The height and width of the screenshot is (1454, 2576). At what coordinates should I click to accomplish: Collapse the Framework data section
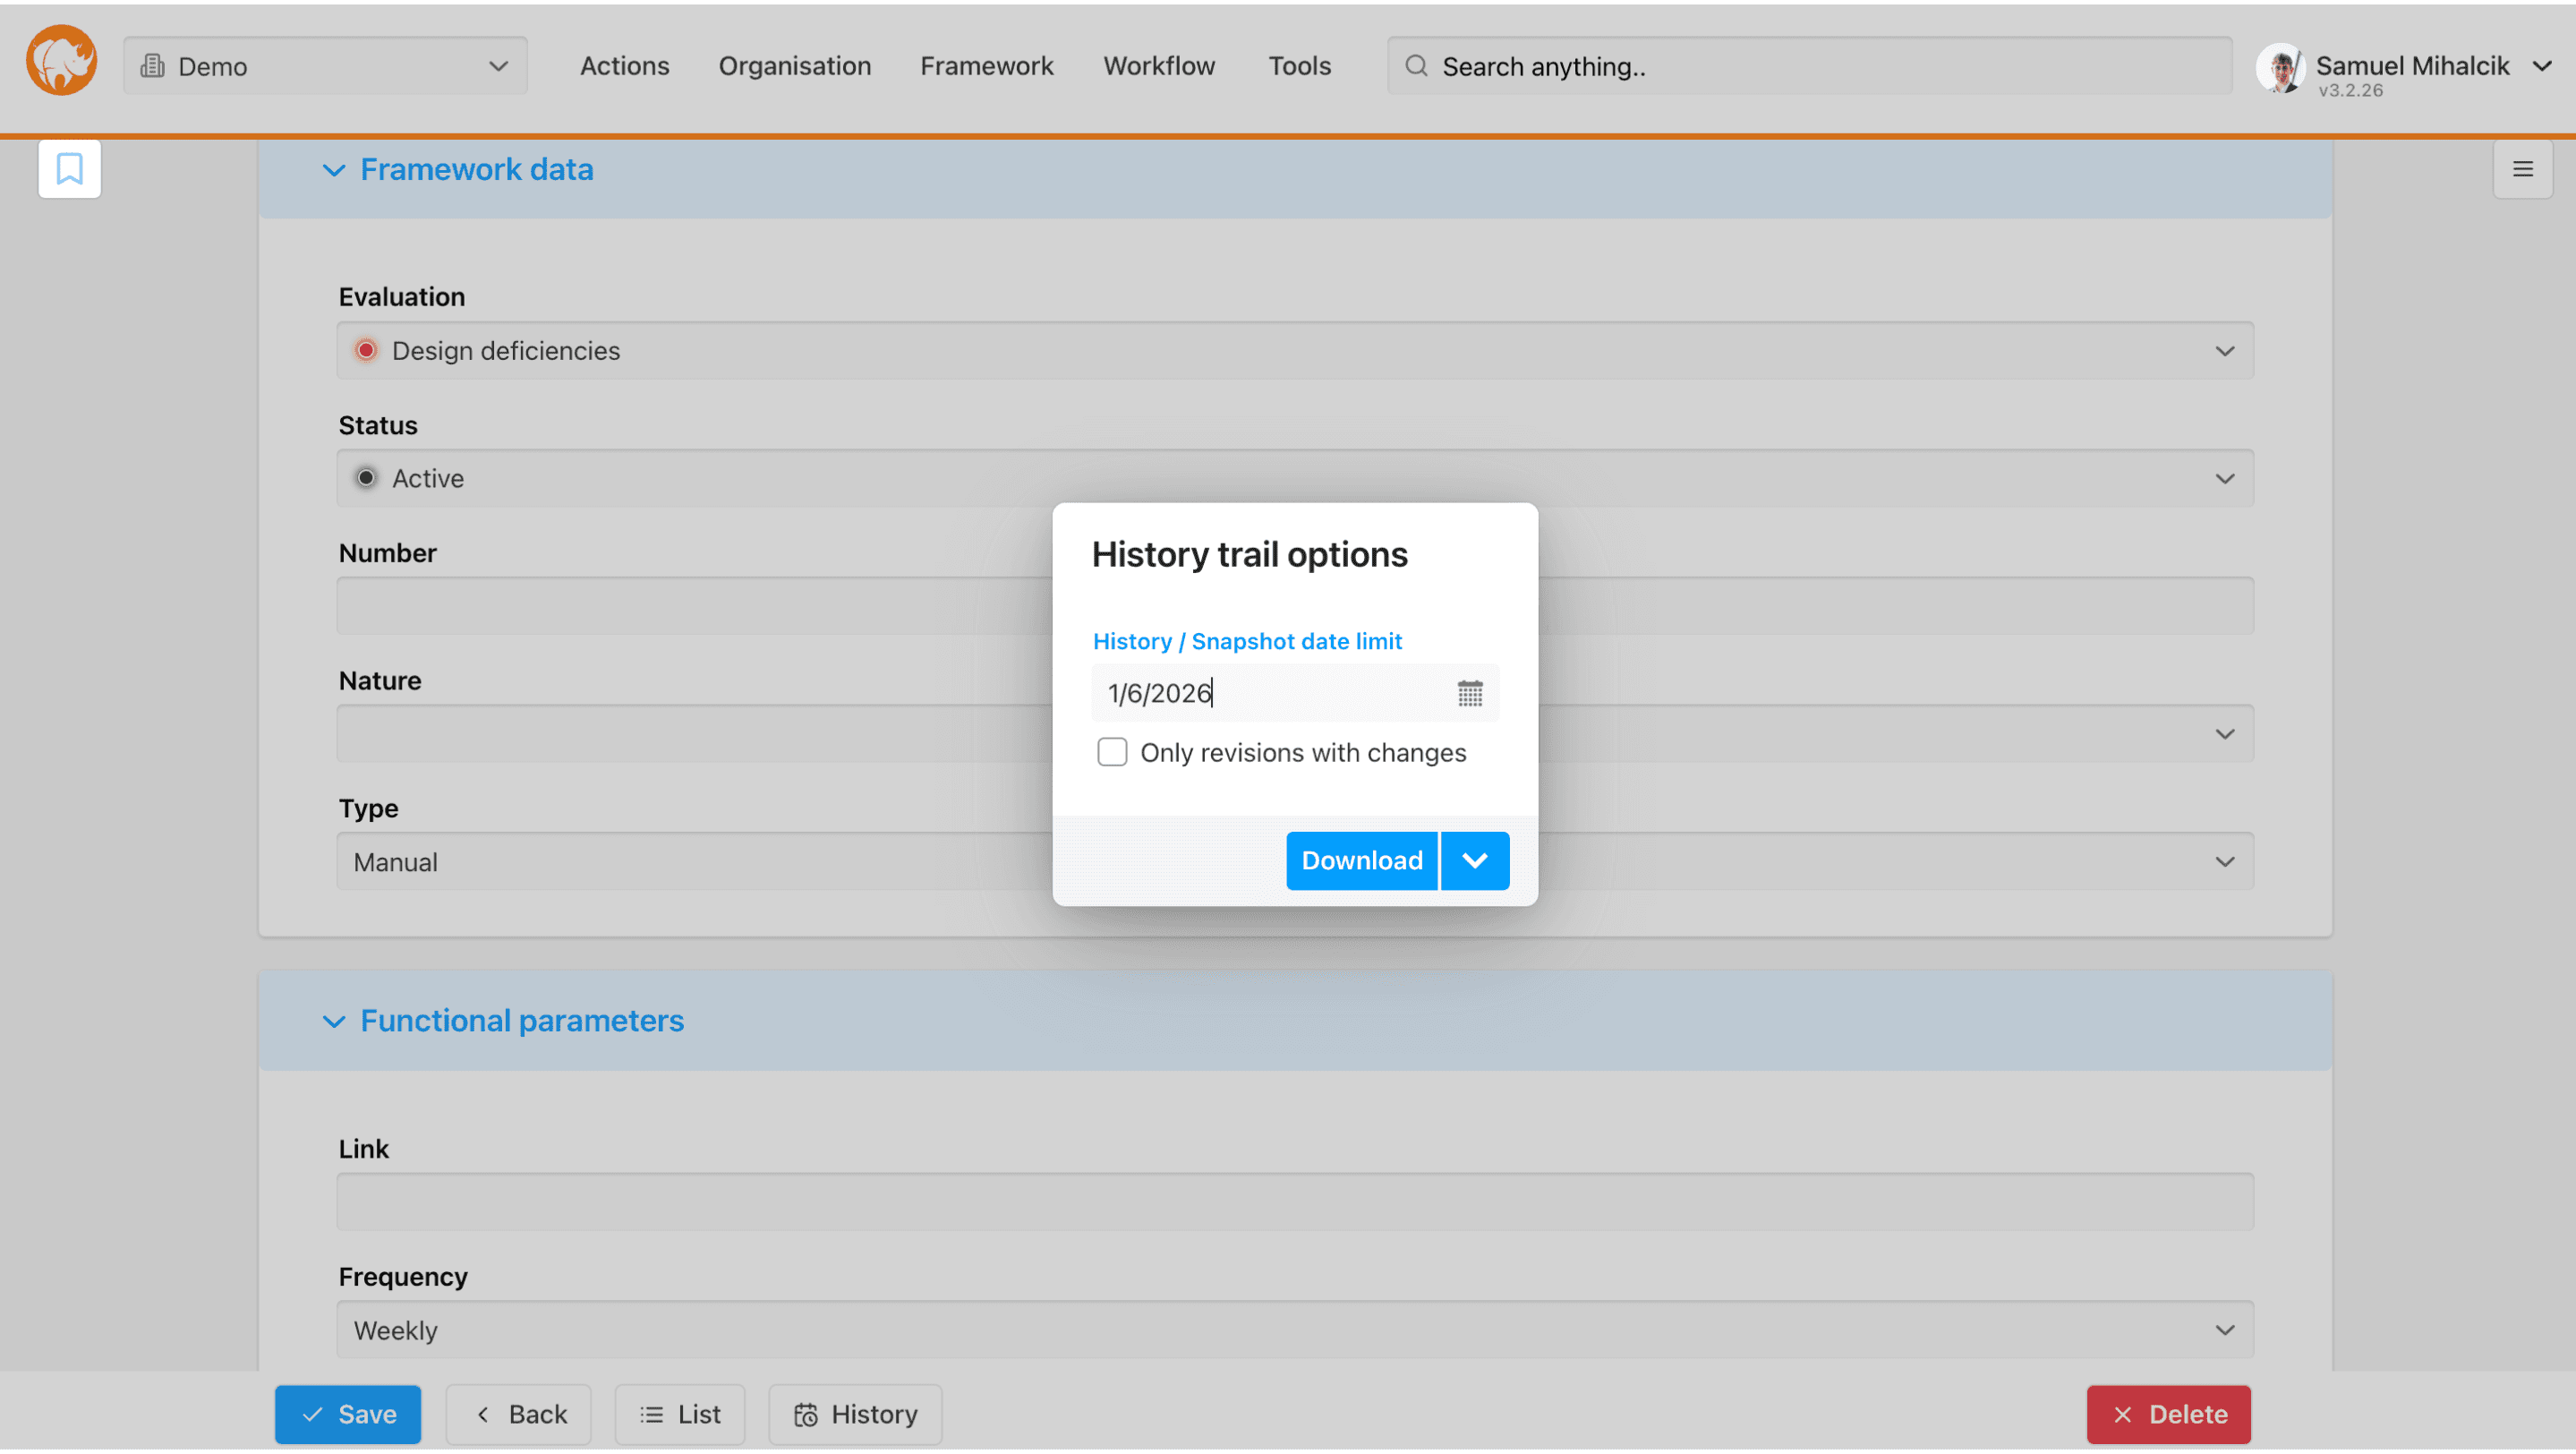[x=334, y=170]
